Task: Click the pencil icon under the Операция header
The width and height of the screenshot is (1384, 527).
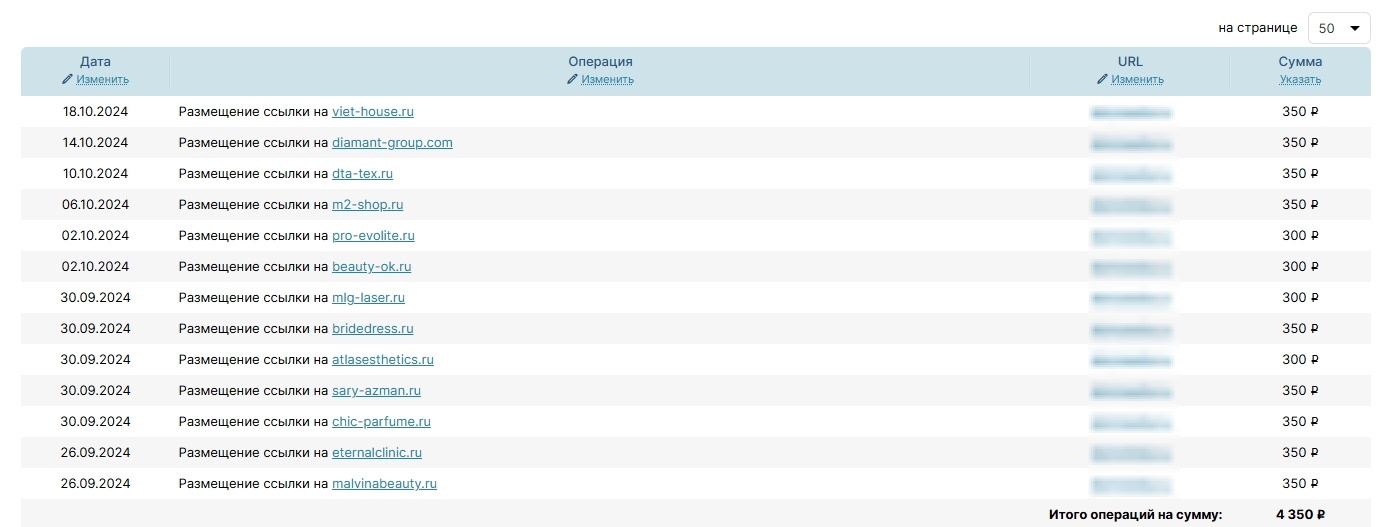Action: click(573, 79)
